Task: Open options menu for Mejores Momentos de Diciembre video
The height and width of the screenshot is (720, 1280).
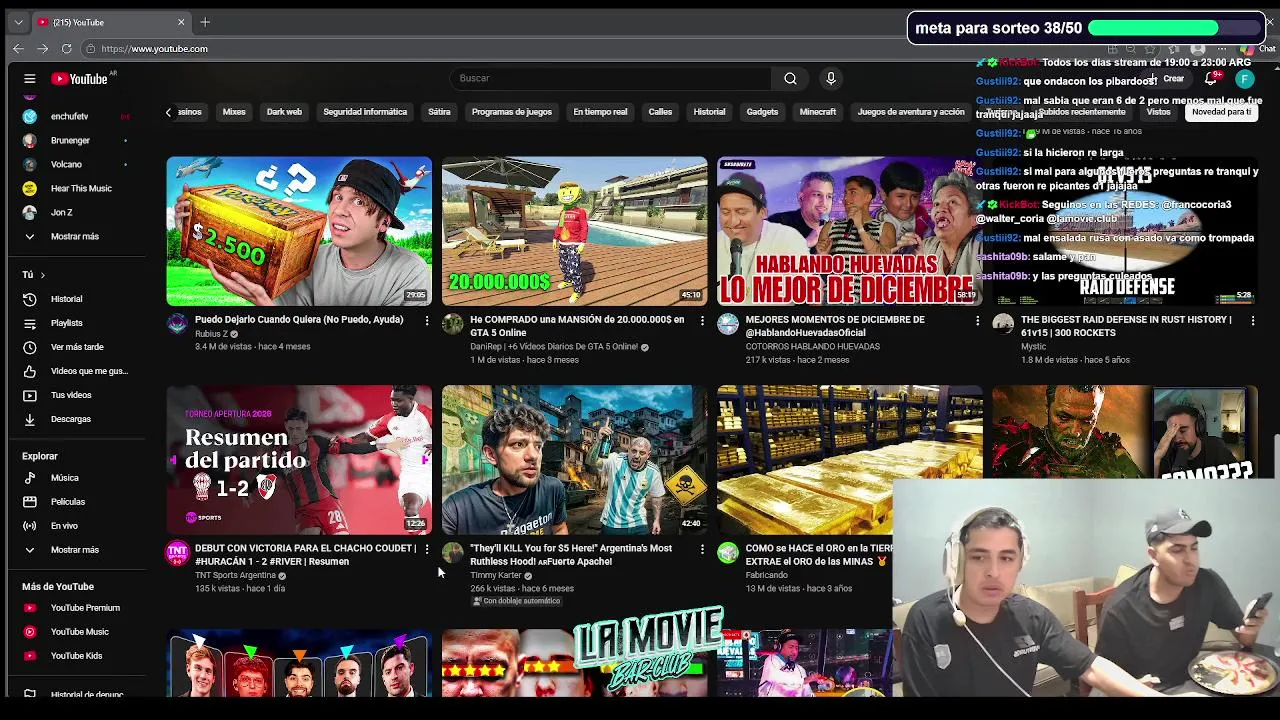Action: click(977, 321)
